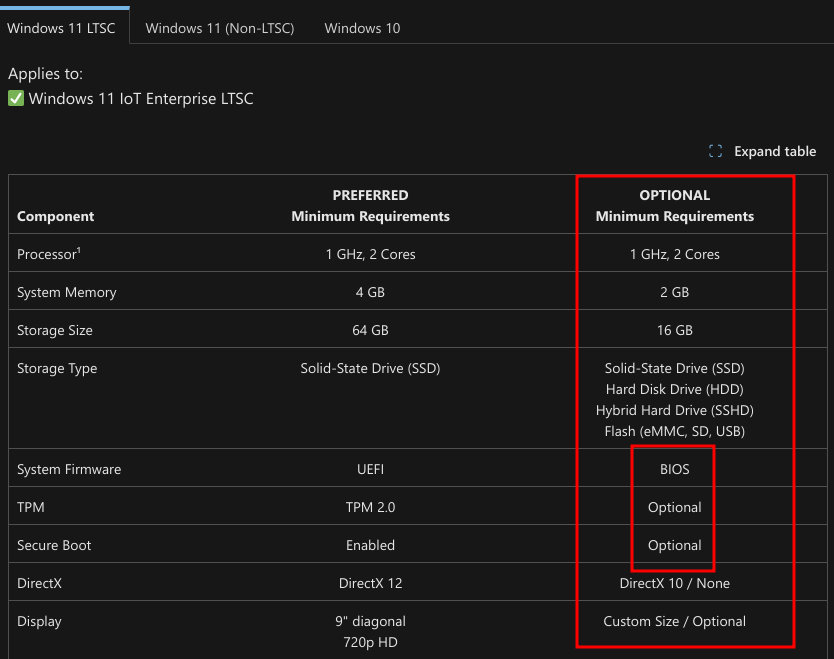This screenshot has height=659, width=834.
Task: Click the 'Applies to:' label
Action: (45, 73)
